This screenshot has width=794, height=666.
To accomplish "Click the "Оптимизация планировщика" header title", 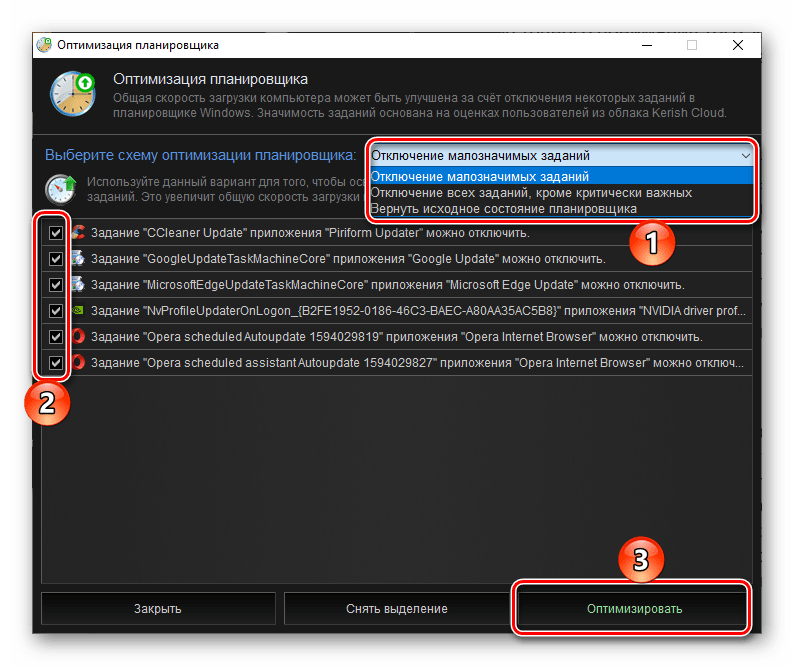I will click(x=210, y=79).
